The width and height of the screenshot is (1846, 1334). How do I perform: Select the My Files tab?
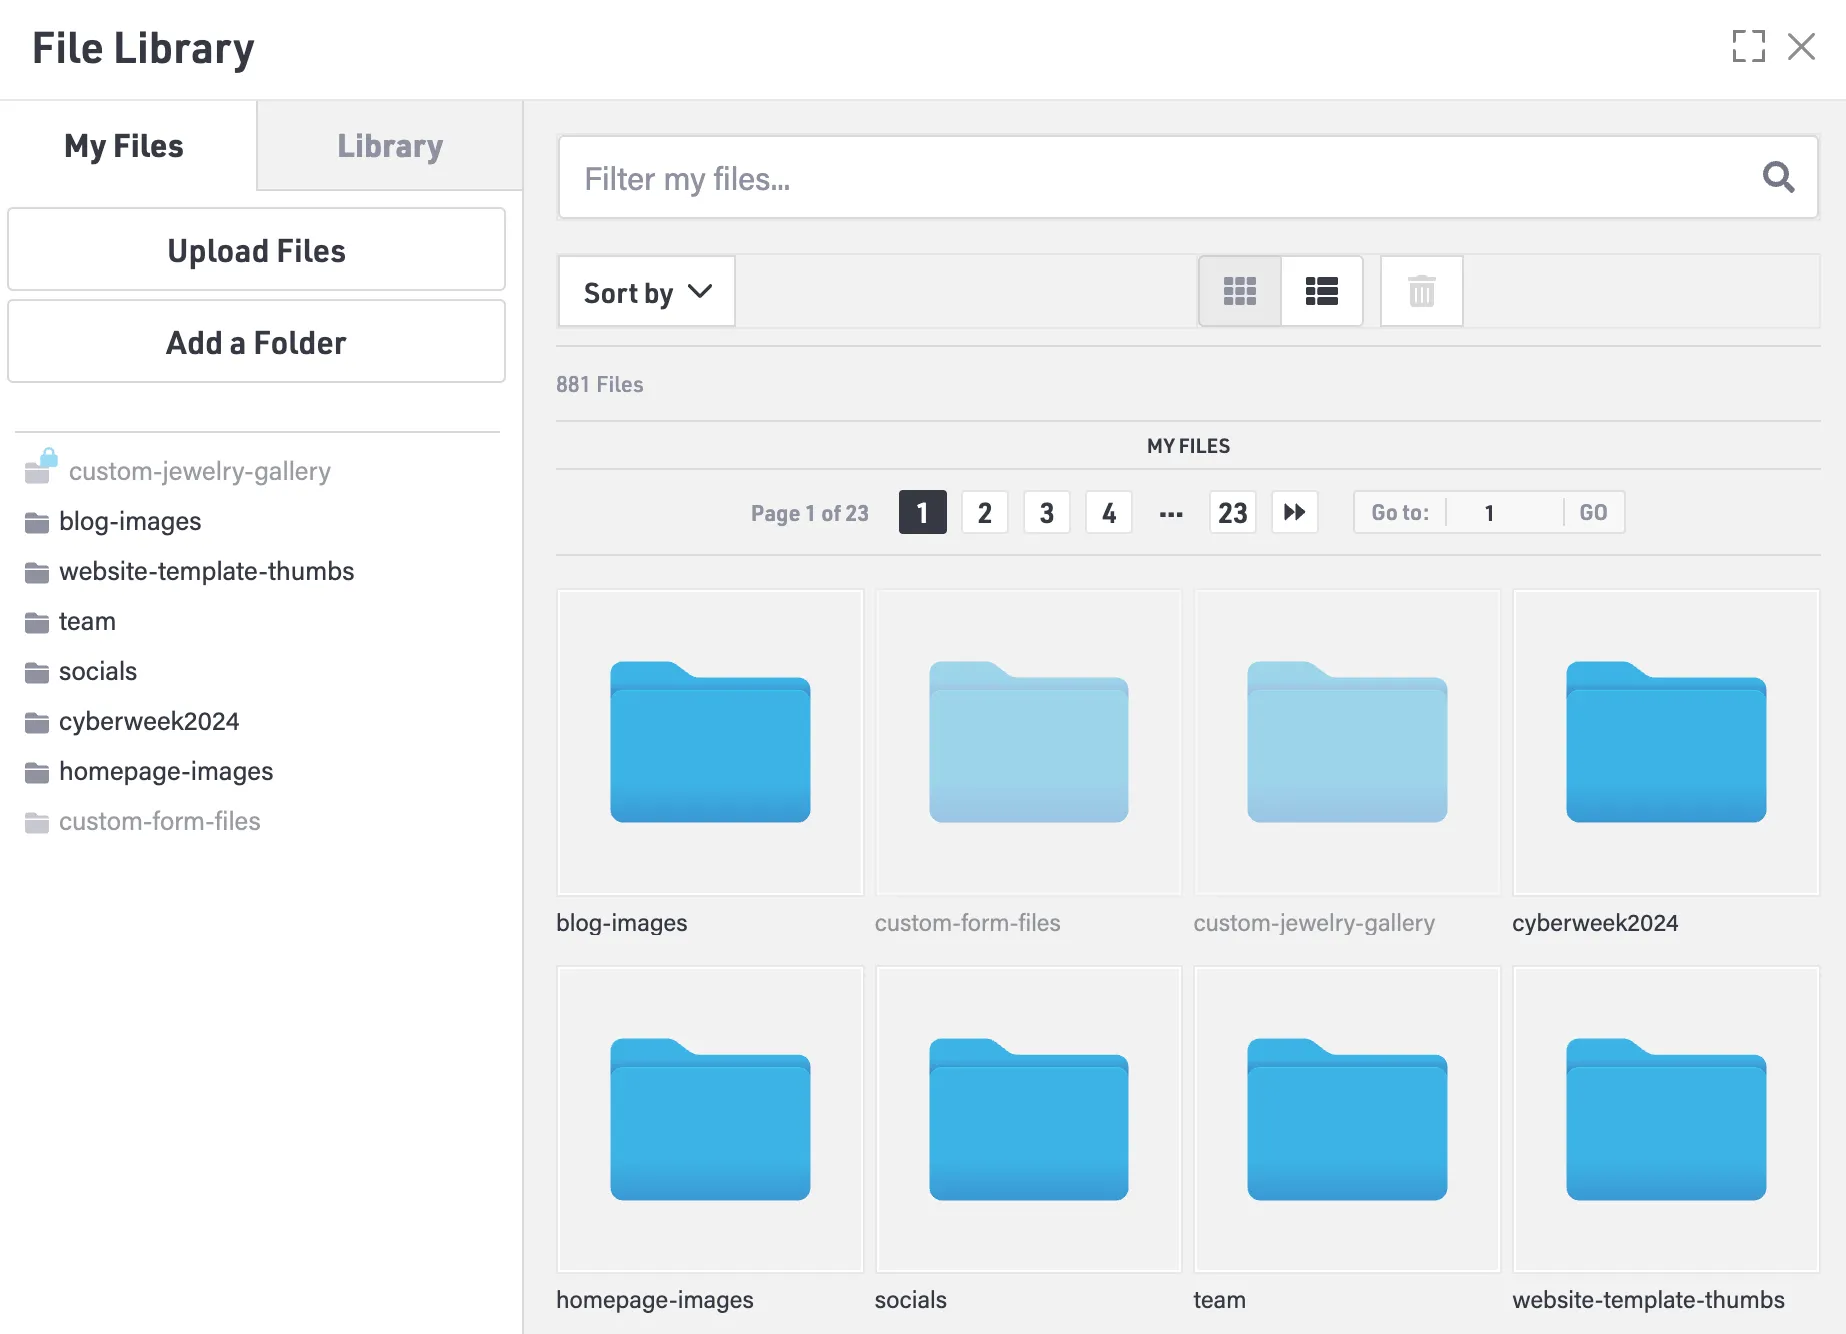(124, 146)
